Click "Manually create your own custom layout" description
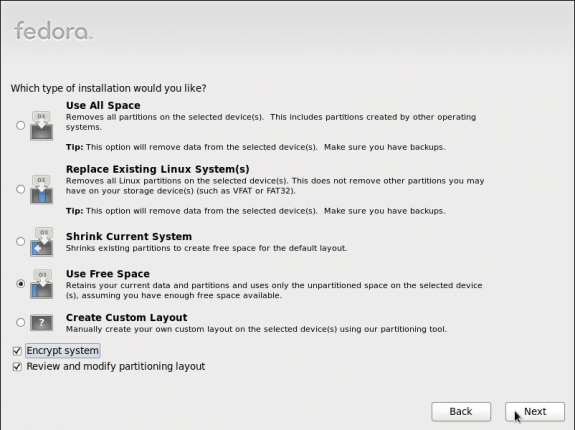Image resolution: width=575 pixels, height=430 pixels. click(256, 329)
